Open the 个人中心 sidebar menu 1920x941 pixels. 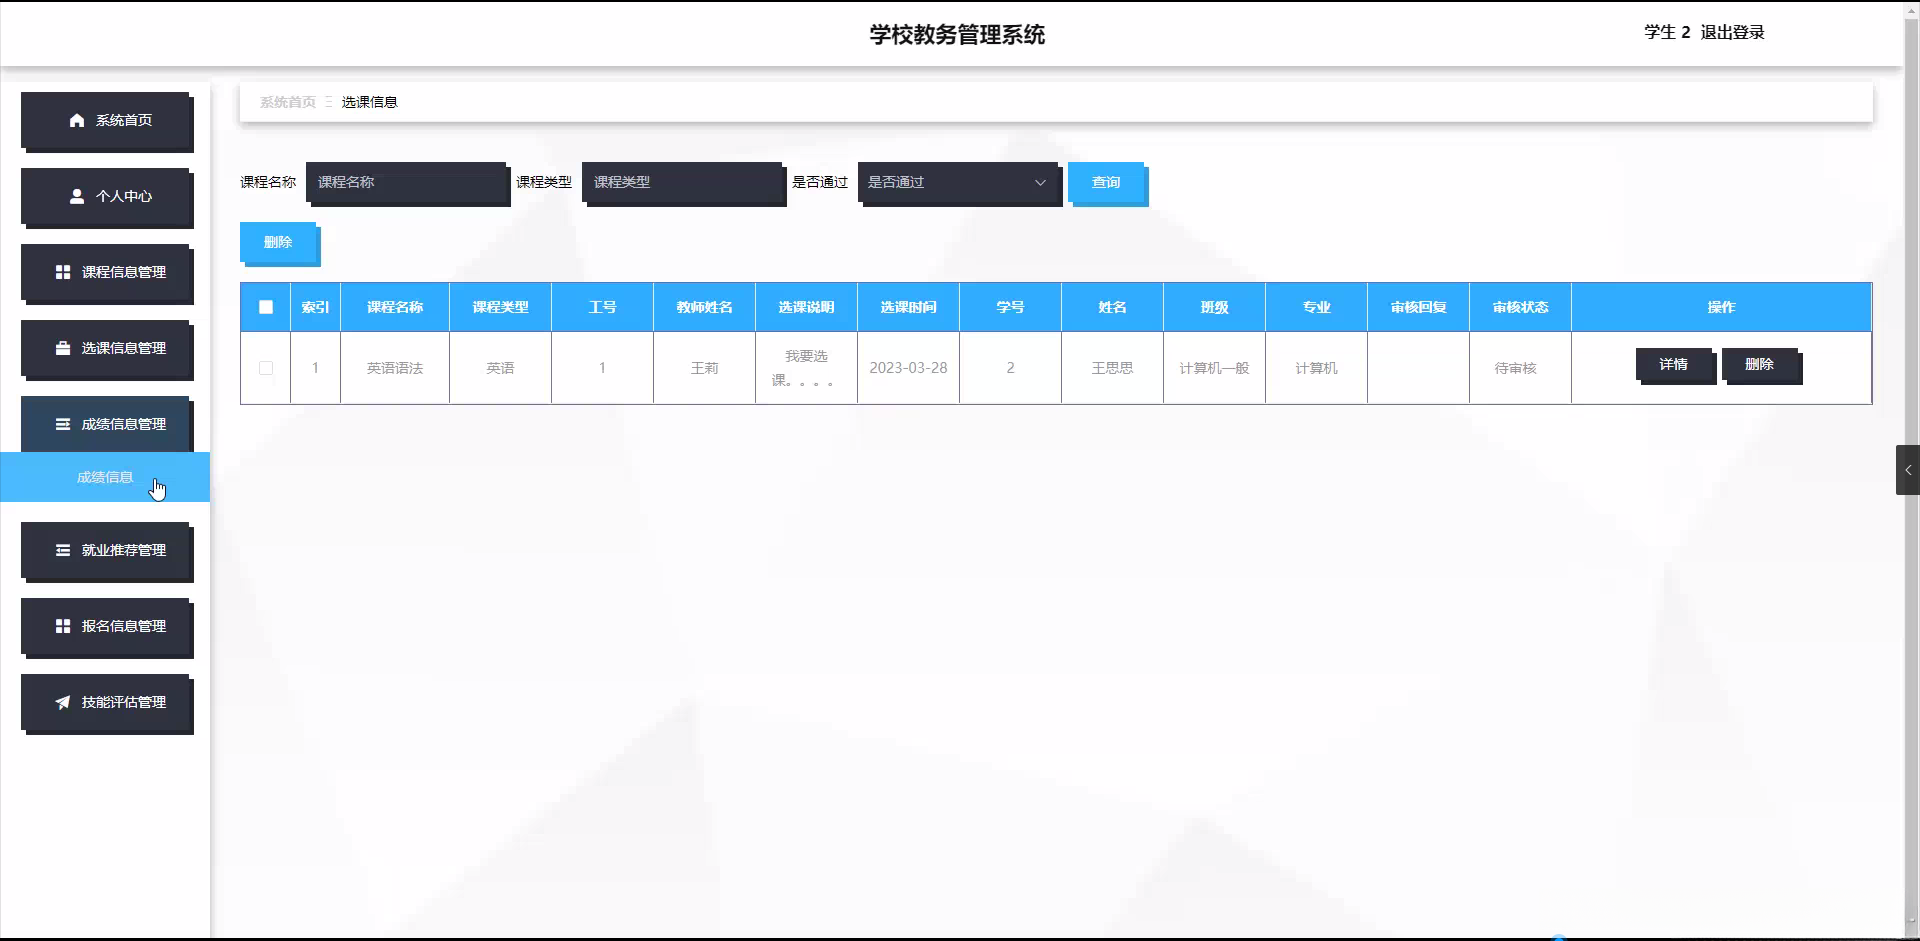[x=105, y=196]
